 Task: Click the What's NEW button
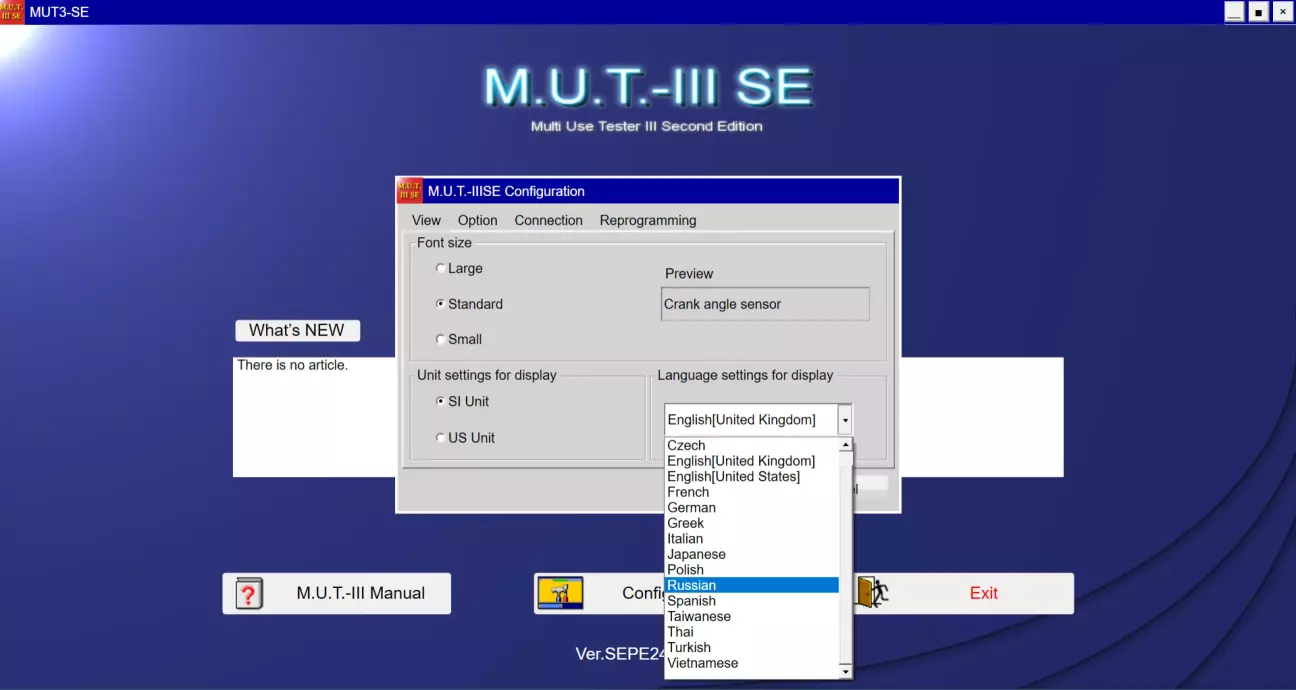[x=297, y=331]
